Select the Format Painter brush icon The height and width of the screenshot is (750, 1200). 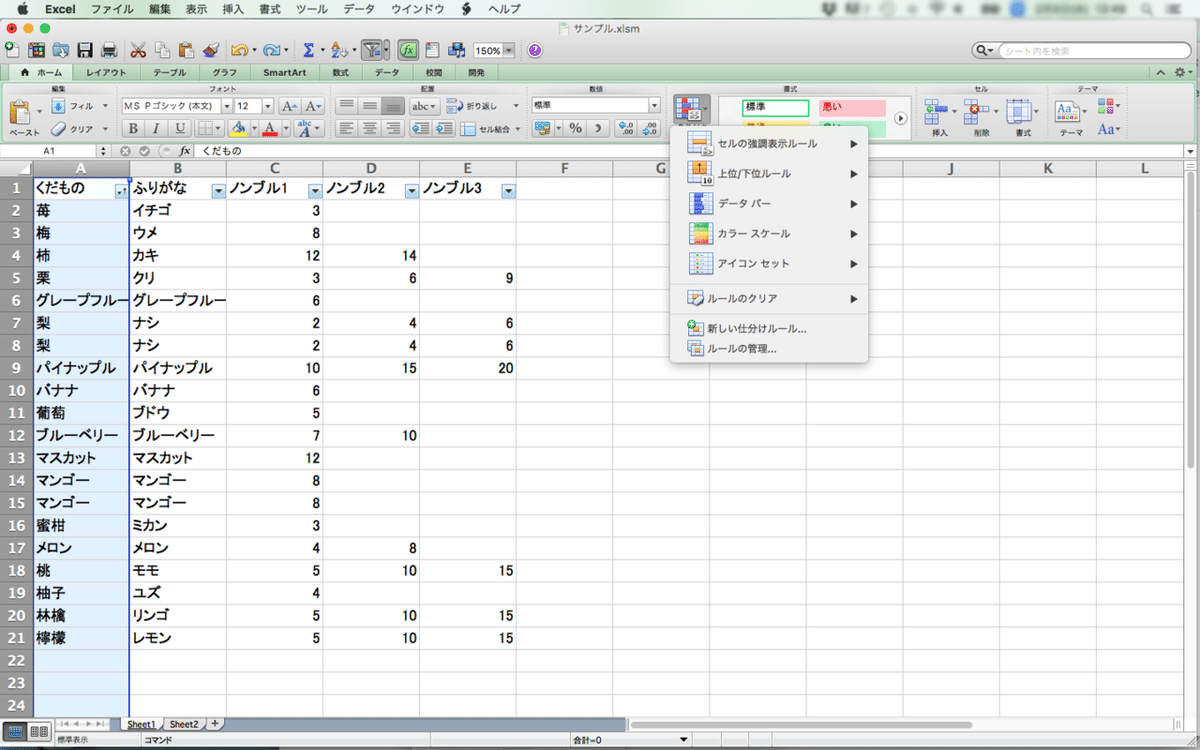210,50
